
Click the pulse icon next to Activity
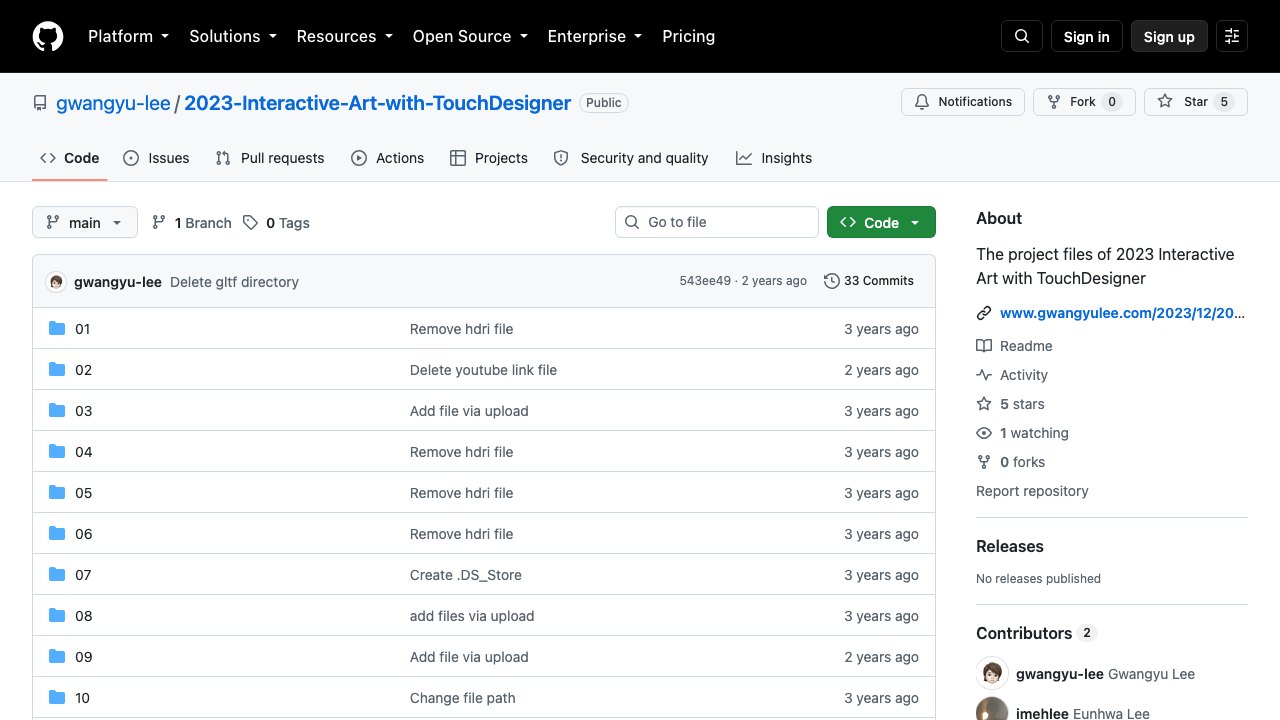984,375
